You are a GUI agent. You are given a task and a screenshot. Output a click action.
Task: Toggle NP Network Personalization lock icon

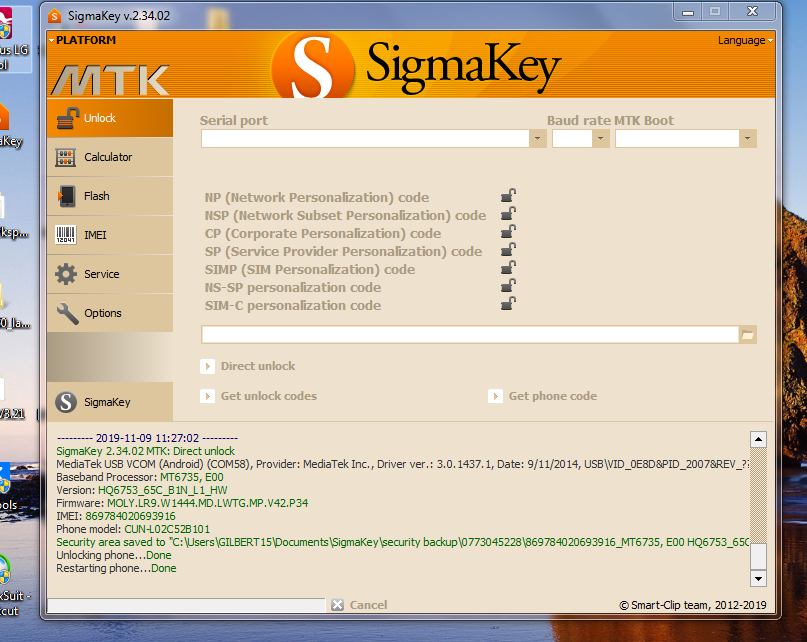(508, 196)
